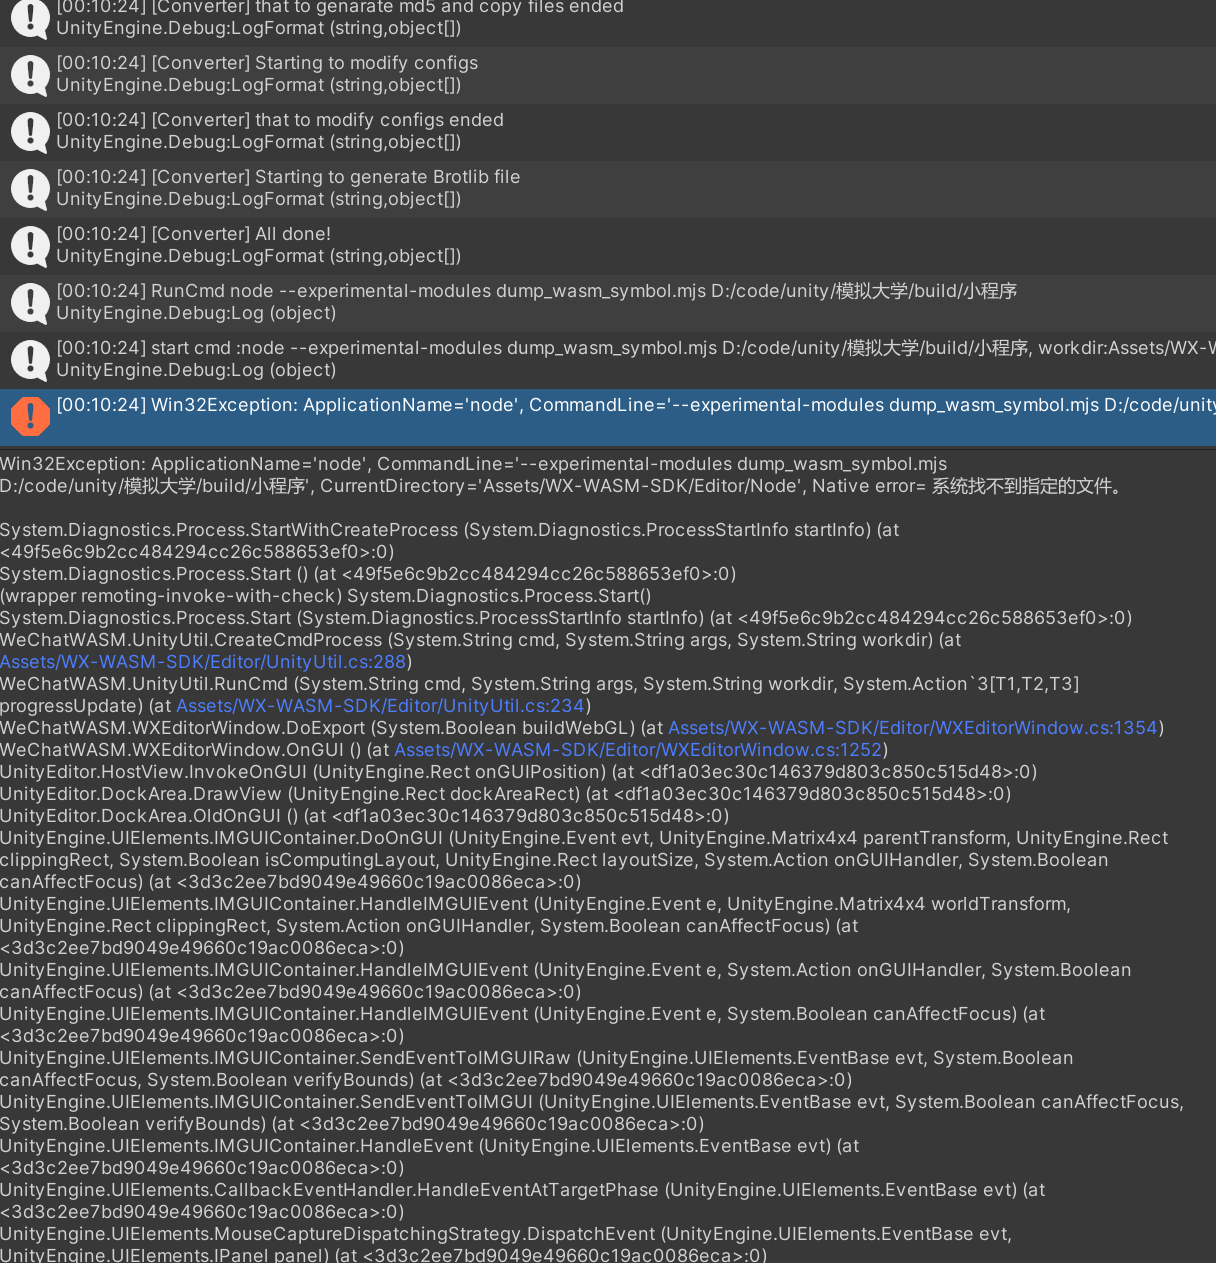Click the warning icon beside 'generate md5 and copy files ended'

(30, 18)
